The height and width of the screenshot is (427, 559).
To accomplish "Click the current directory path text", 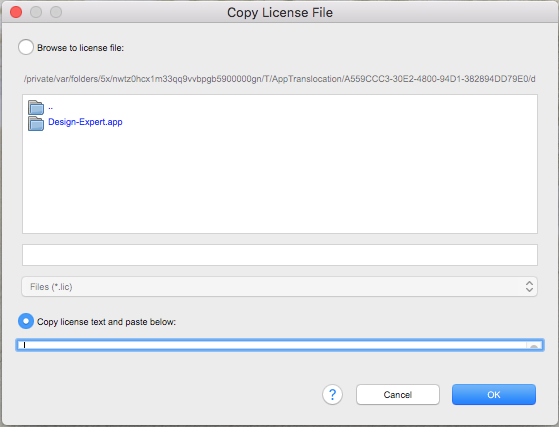I will tap(280, 79).
